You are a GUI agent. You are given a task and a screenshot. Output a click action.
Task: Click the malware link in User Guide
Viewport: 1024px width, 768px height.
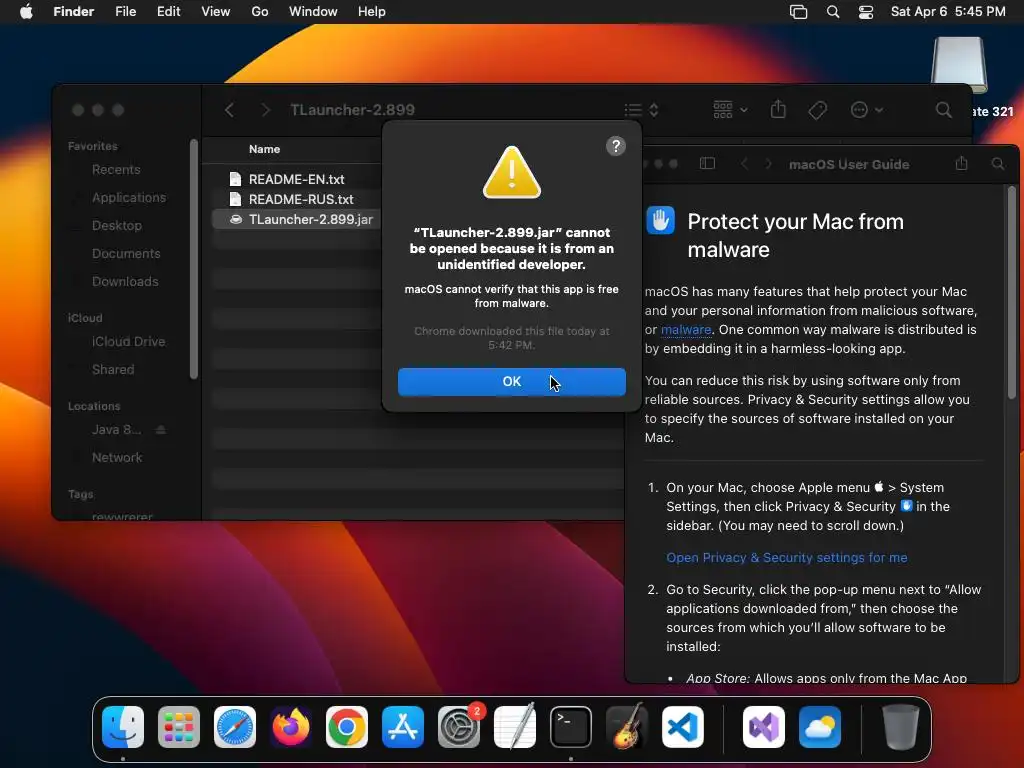[686, 330]
